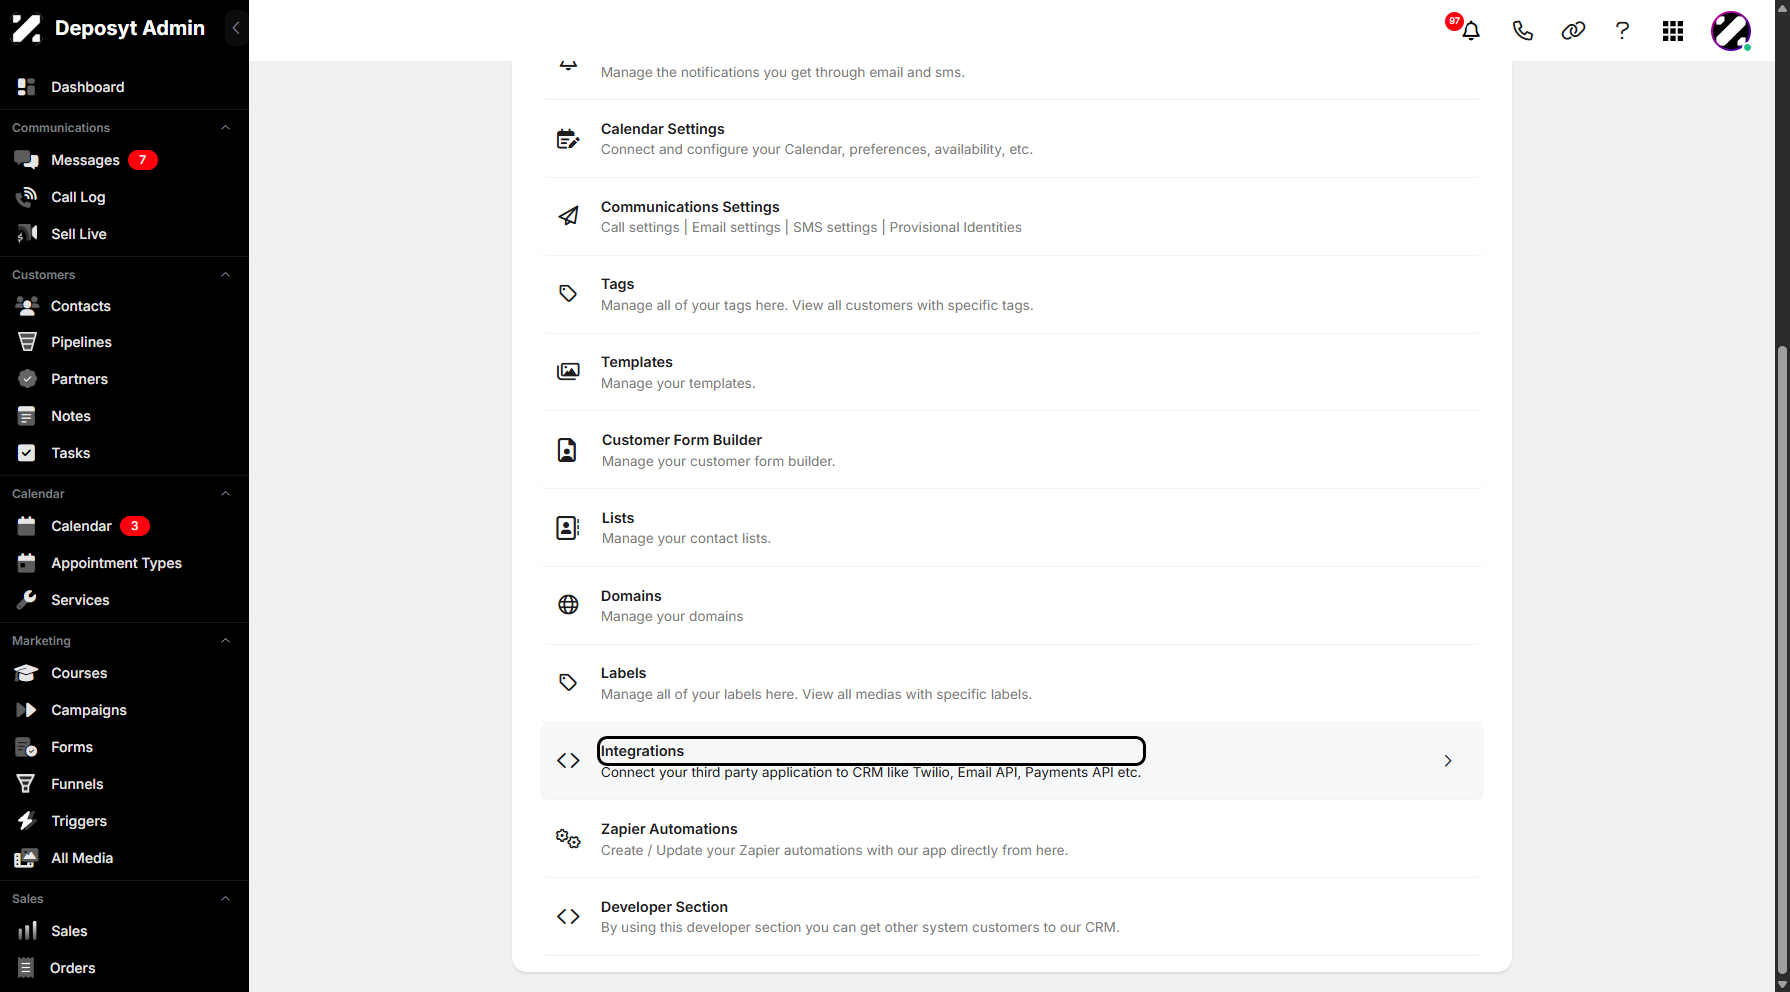Click the phone dialer icon in header

(x=1522, y=31)
